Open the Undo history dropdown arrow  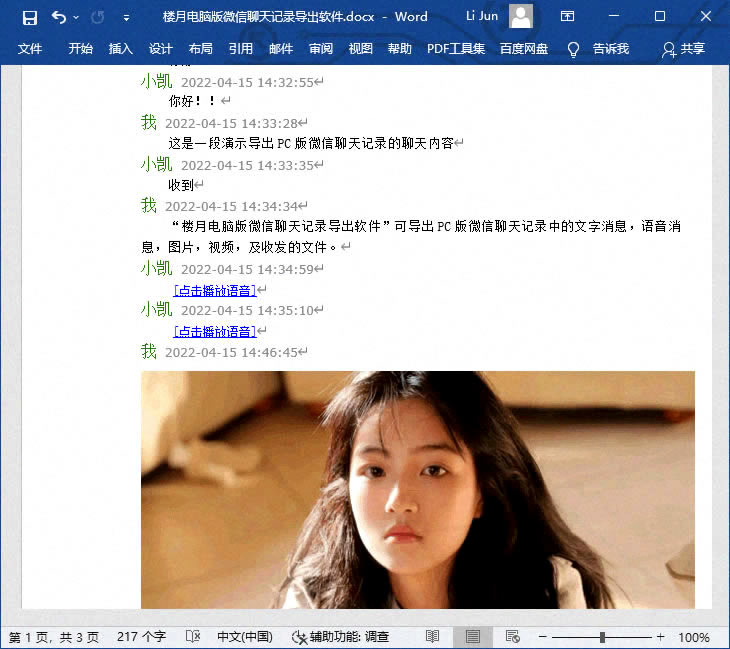click(76, 18)
